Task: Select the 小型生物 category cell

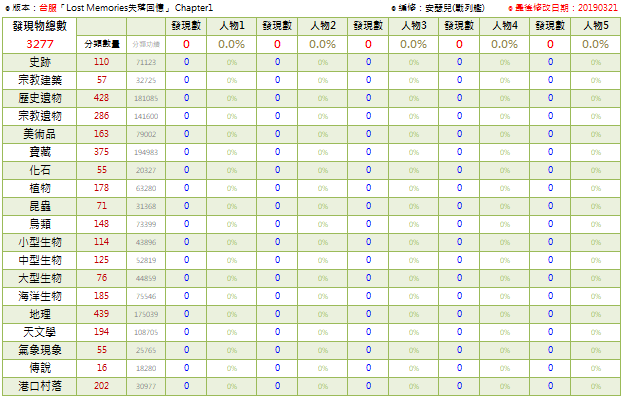Action: (x=39, y=242)
